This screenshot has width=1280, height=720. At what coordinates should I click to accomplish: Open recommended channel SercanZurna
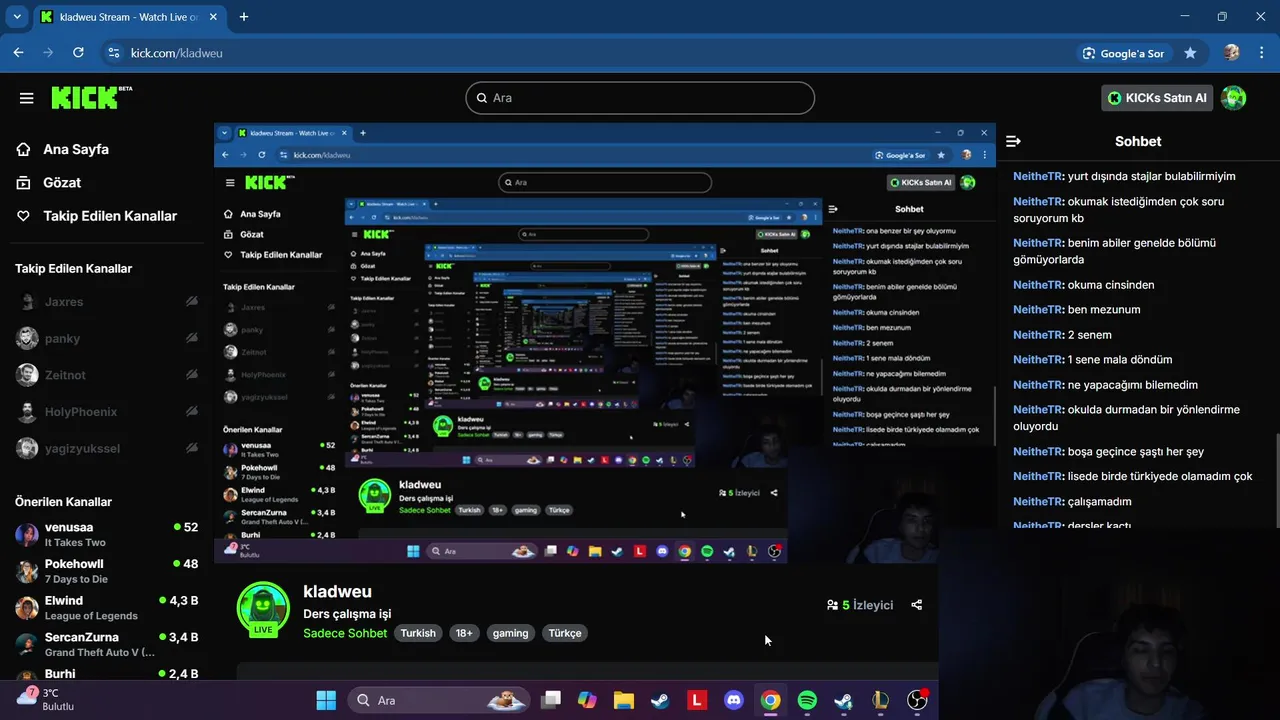coord(106,644)
